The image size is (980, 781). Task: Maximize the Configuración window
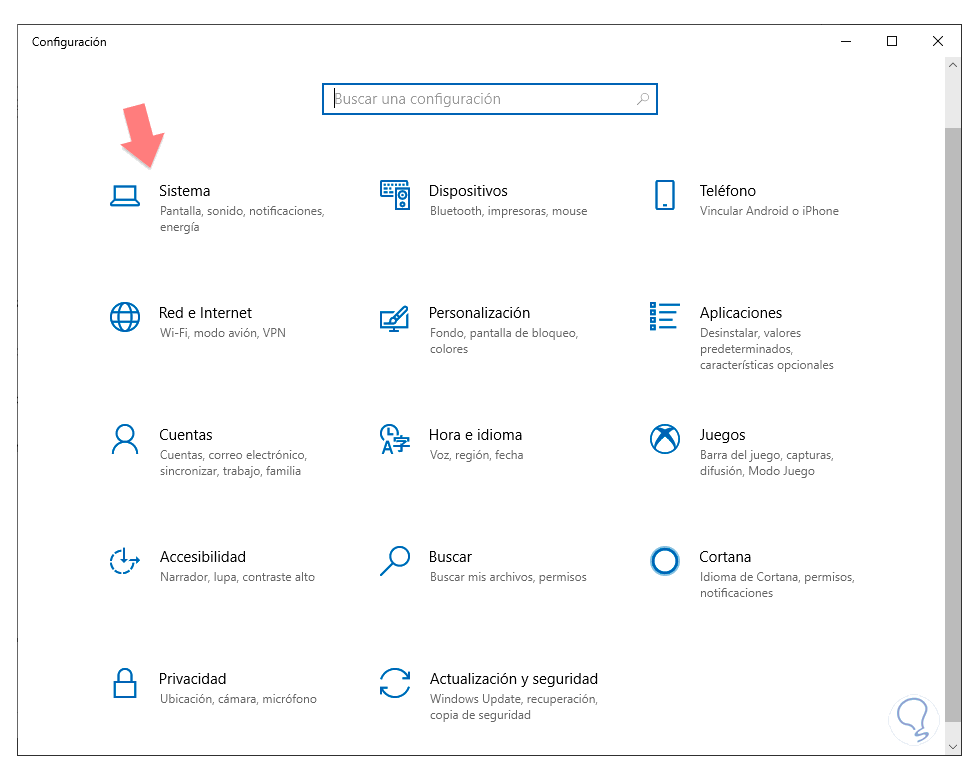point(892,41)
